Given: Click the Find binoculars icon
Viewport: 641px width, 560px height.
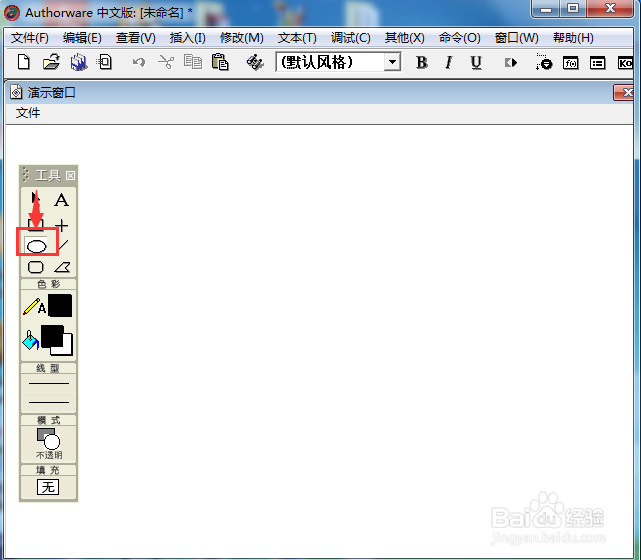Looking at the screenshot, I should (255, 63).
